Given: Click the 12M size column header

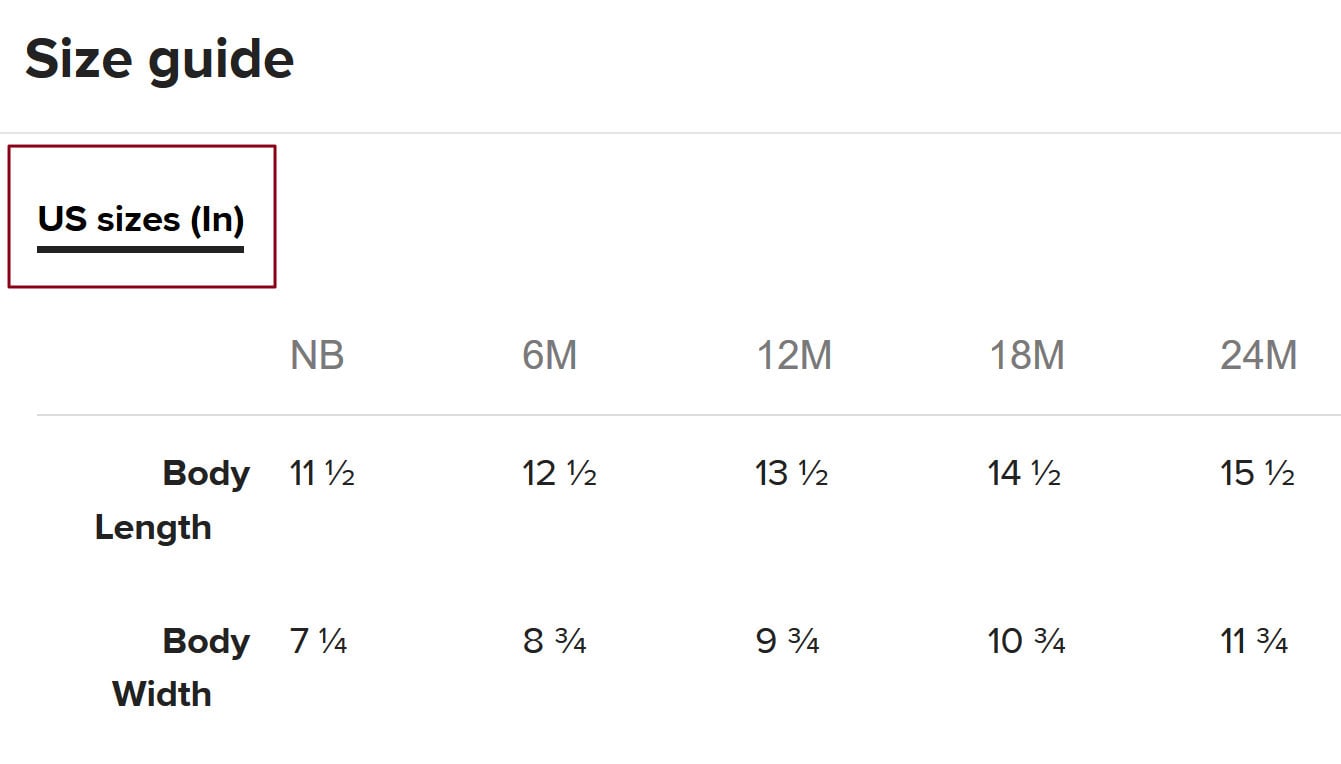Looking at the screenshot, I should (x=794, y=356).
